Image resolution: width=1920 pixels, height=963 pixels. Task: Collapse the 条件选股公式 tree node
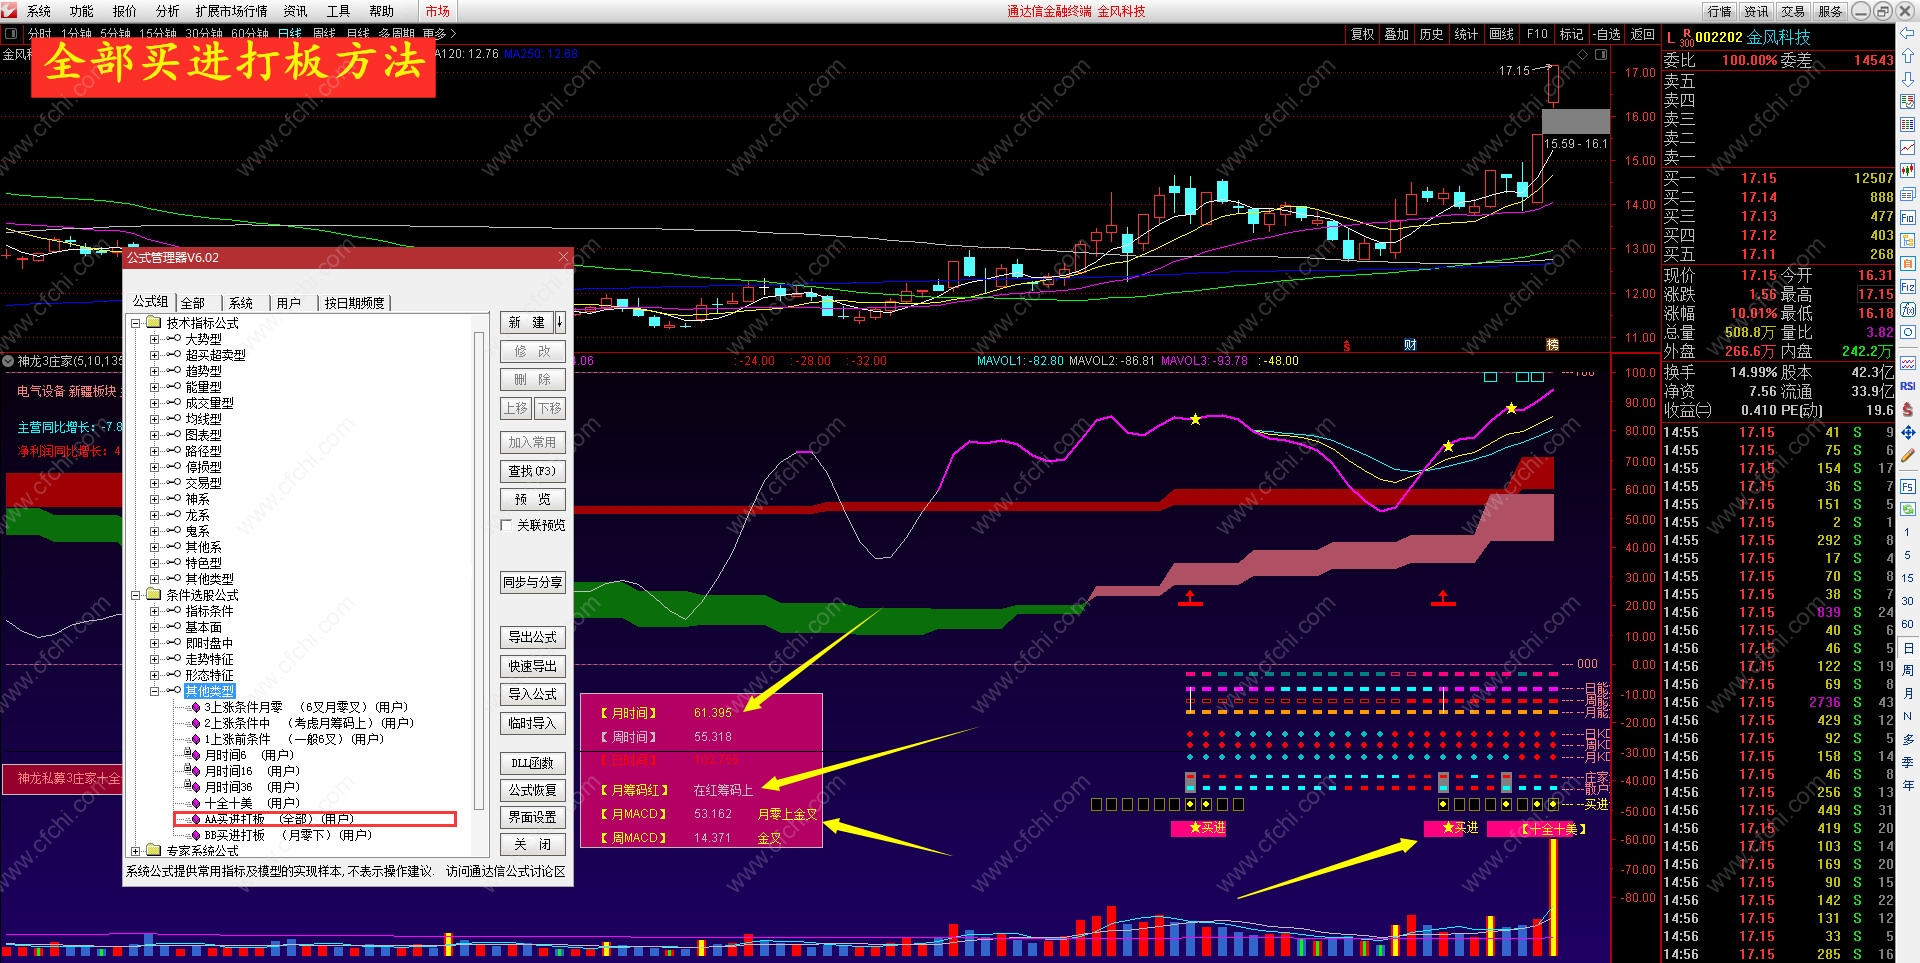click(135, 595)
